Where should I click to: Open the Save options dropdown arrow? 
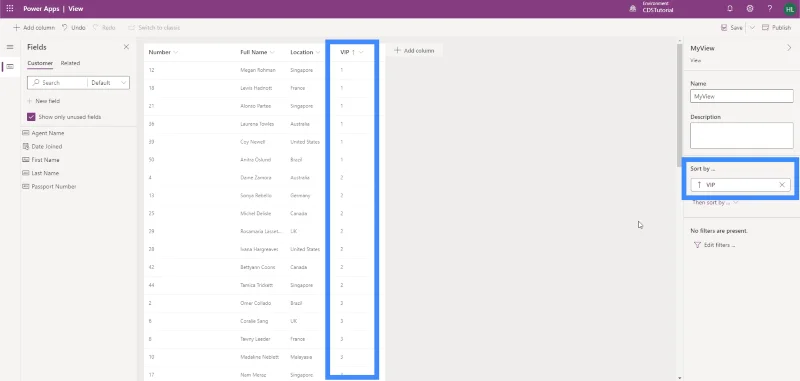point(752,28)
